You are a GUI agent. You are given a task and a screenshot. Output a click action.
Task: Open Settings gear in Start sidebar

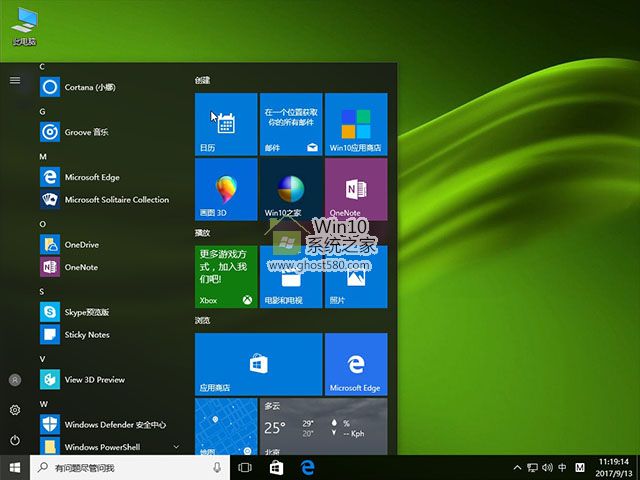[15, 410]
